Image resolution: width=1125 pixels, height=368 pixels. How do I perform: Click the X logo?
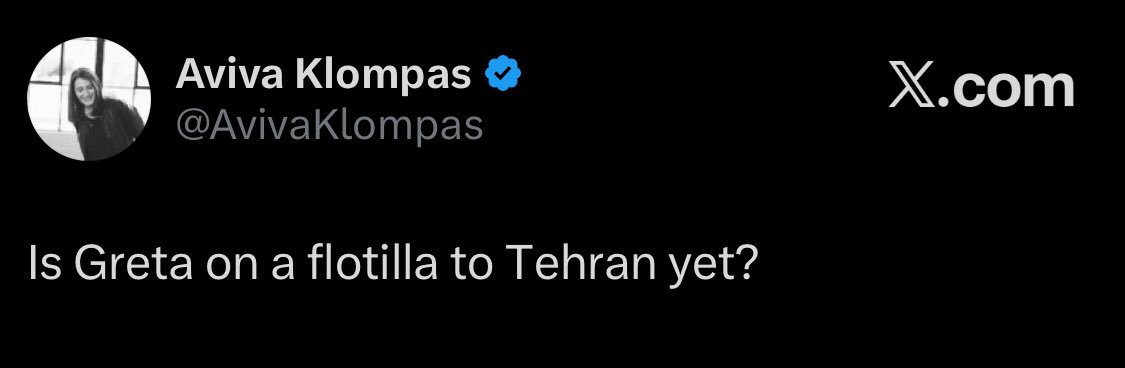(912, 85)
